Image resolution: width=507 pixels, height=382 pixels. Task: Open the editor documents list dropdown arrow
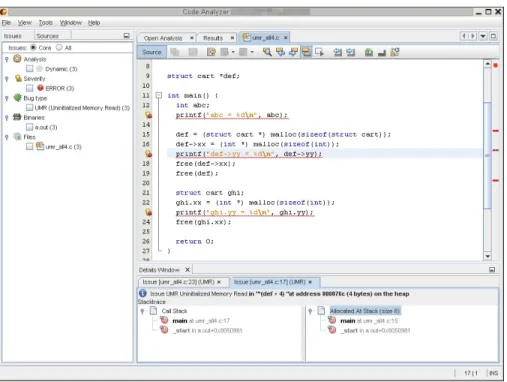[483, 36]
